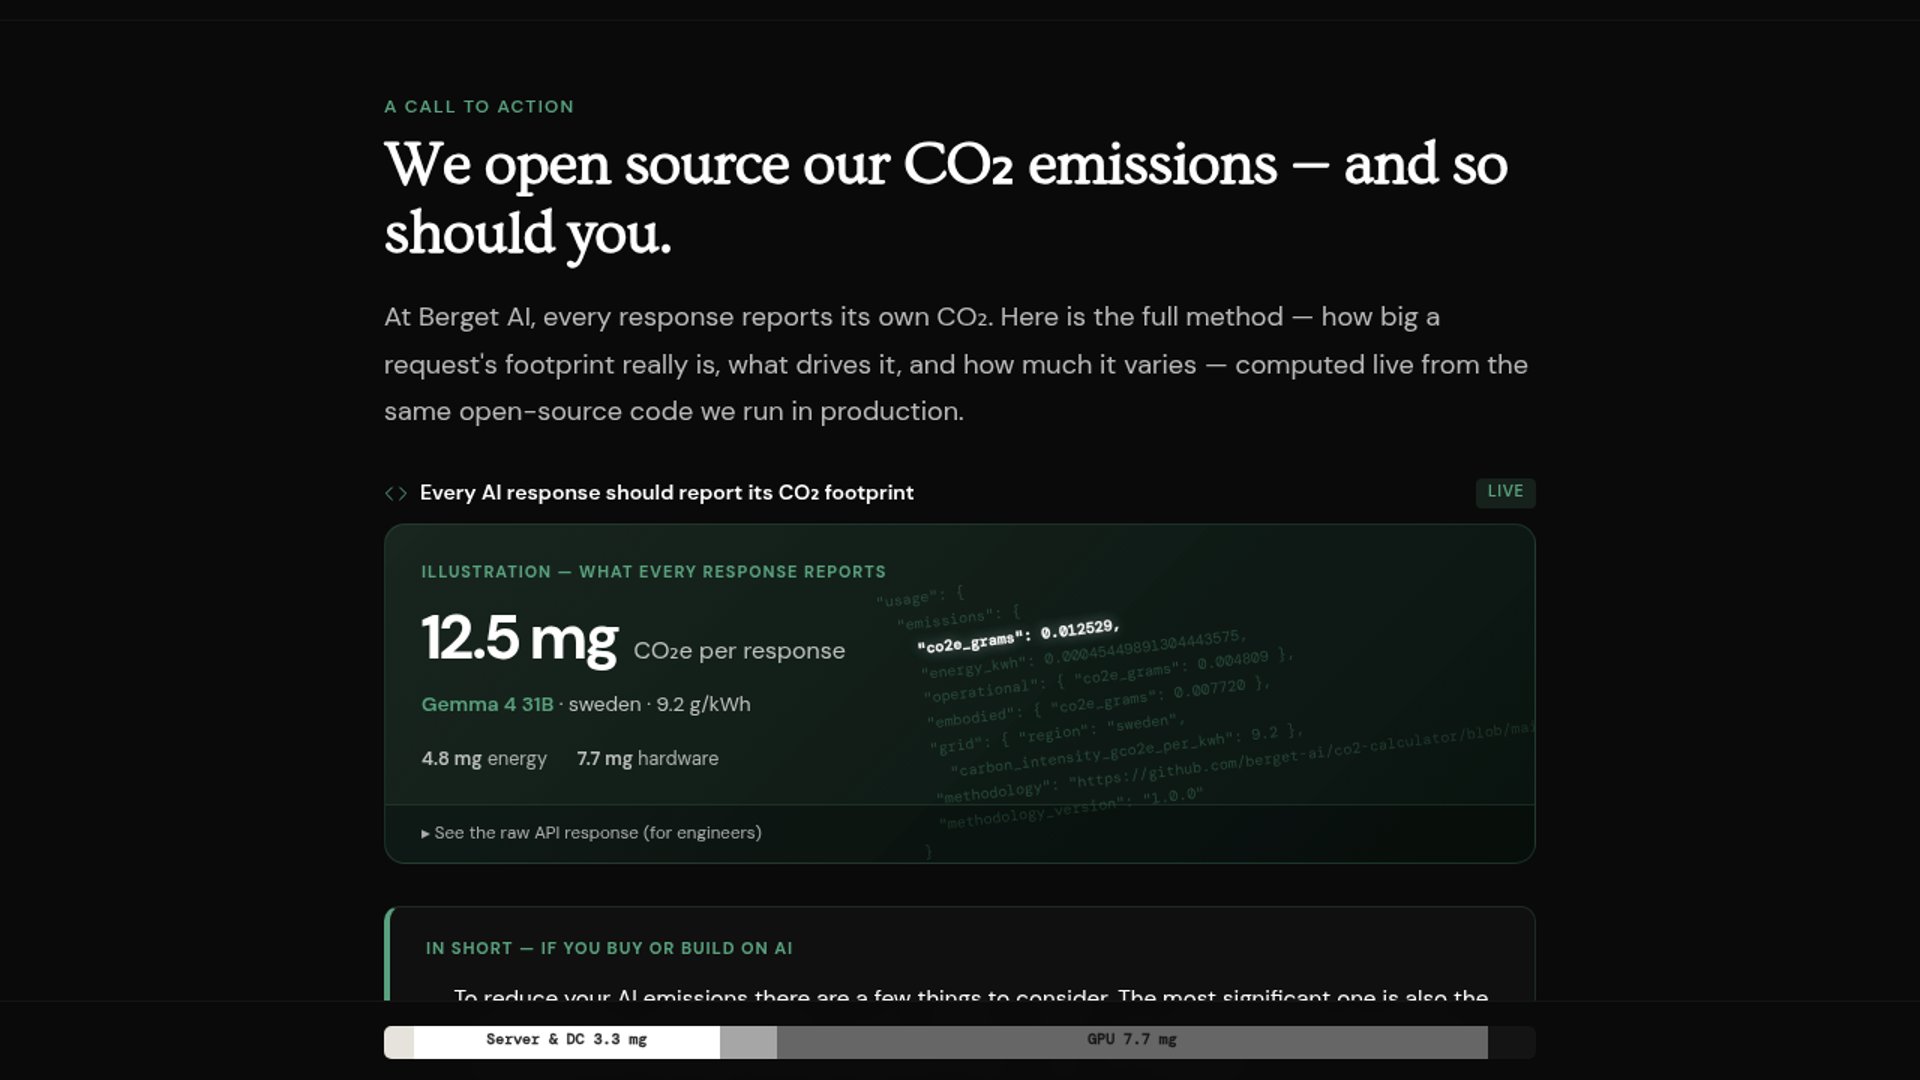Open the Gemma 4 31B model link
The image size is (1920, 1080).
click(487, 704)
